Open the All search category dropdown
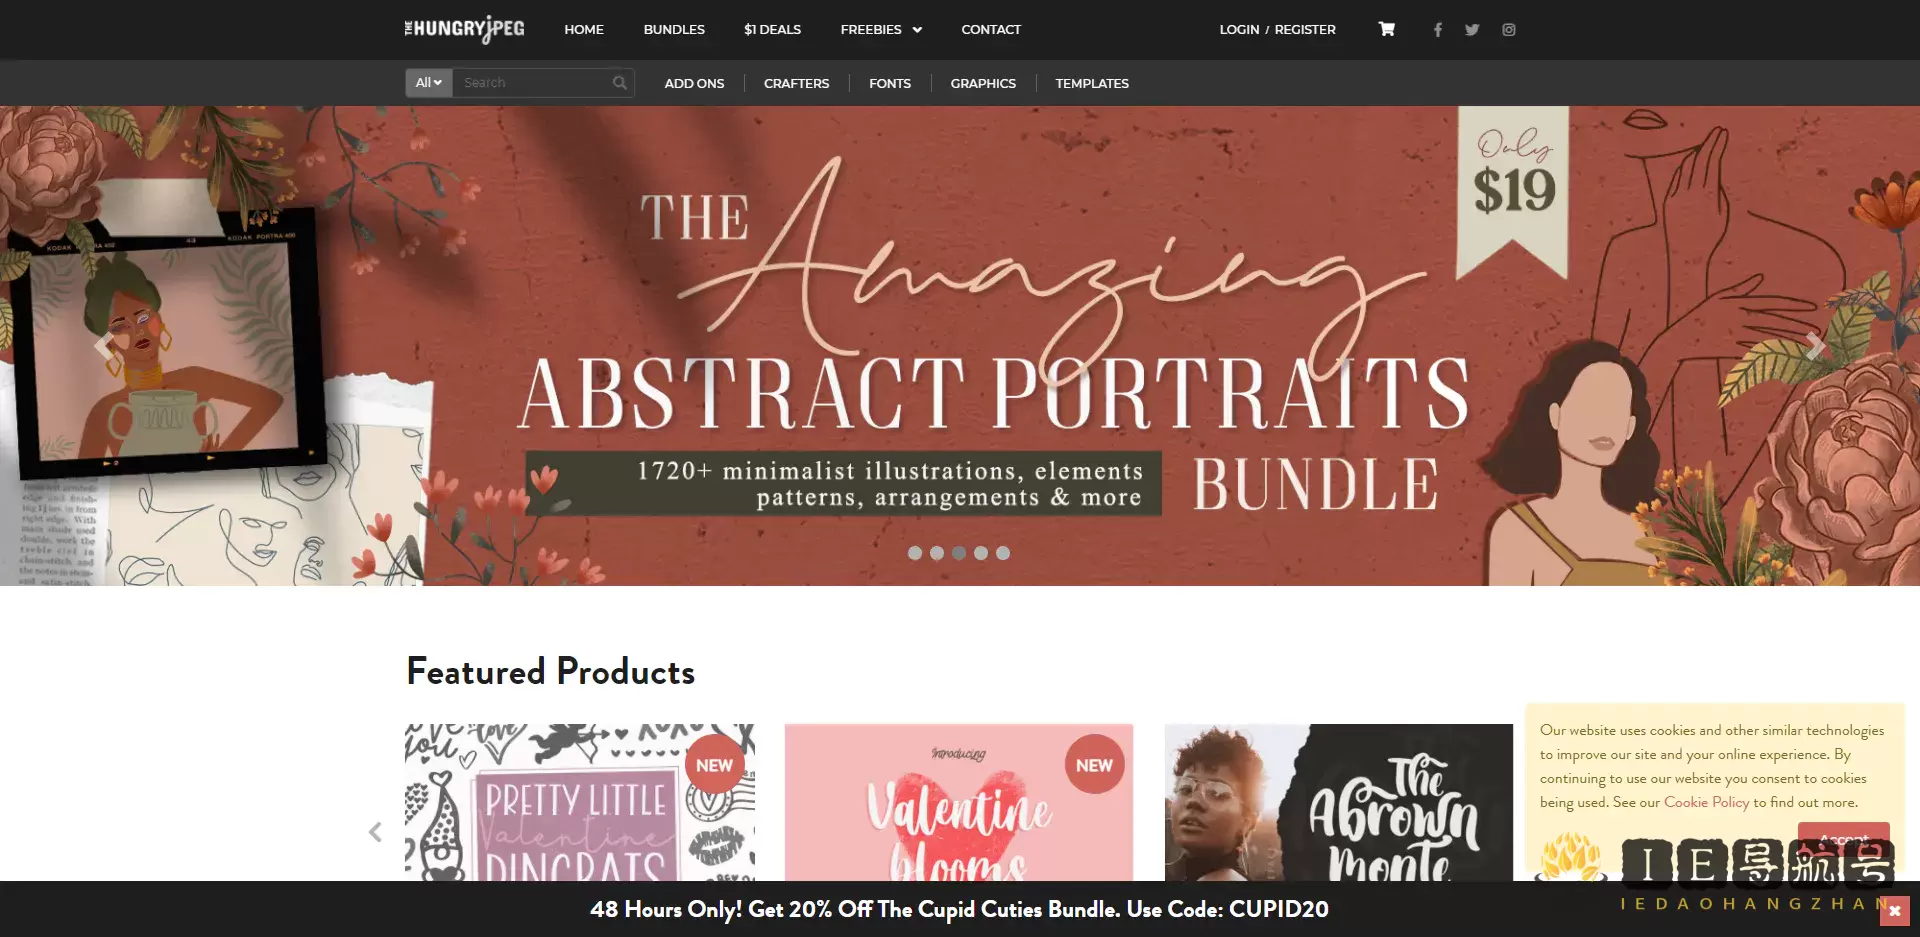 [x=429, y=83]
